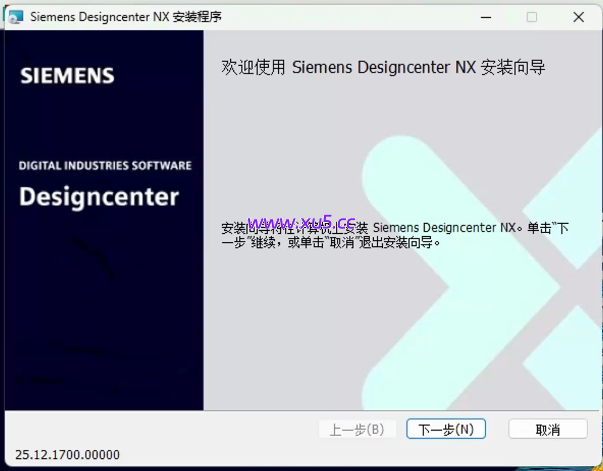Viewport: 603px width, 471px height.
Task: Click the disabled maximize button in title bar
Action: (x=531, y=17)
